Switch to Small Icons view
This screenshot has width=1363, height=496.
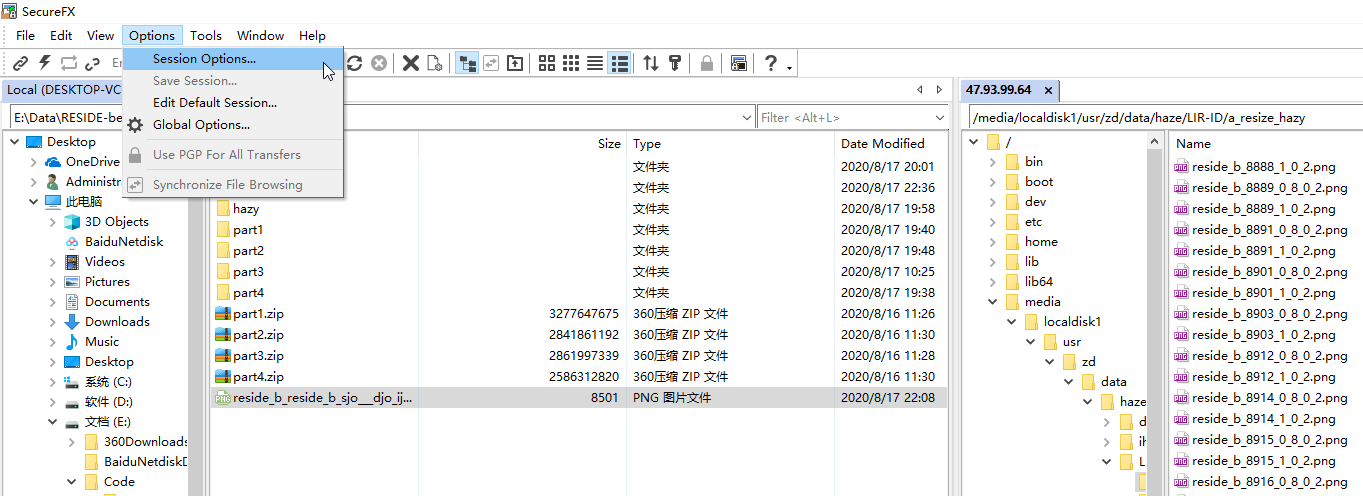(x=571, y=63)
